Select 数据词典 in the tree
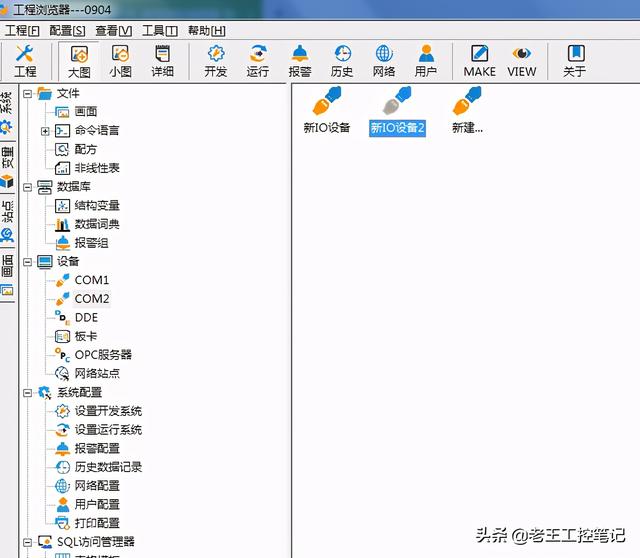This screenshot has width=640, height=558. [x=97, y=224]
